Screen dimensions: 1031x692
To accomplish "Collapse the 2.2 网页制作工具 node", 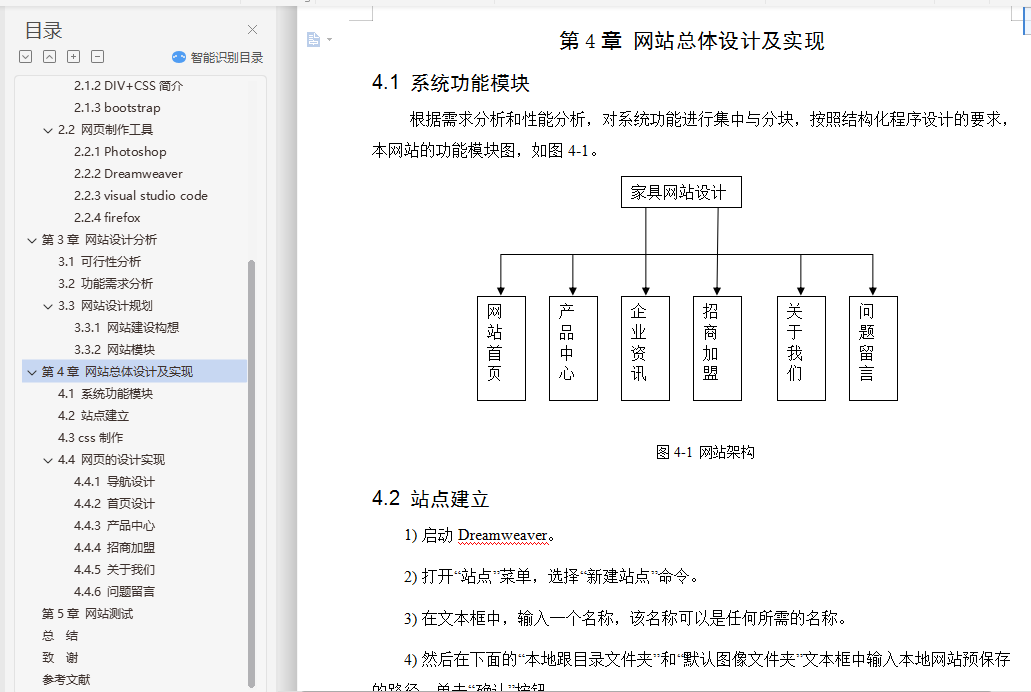I will pyautogui.click(x=47, y=130).
